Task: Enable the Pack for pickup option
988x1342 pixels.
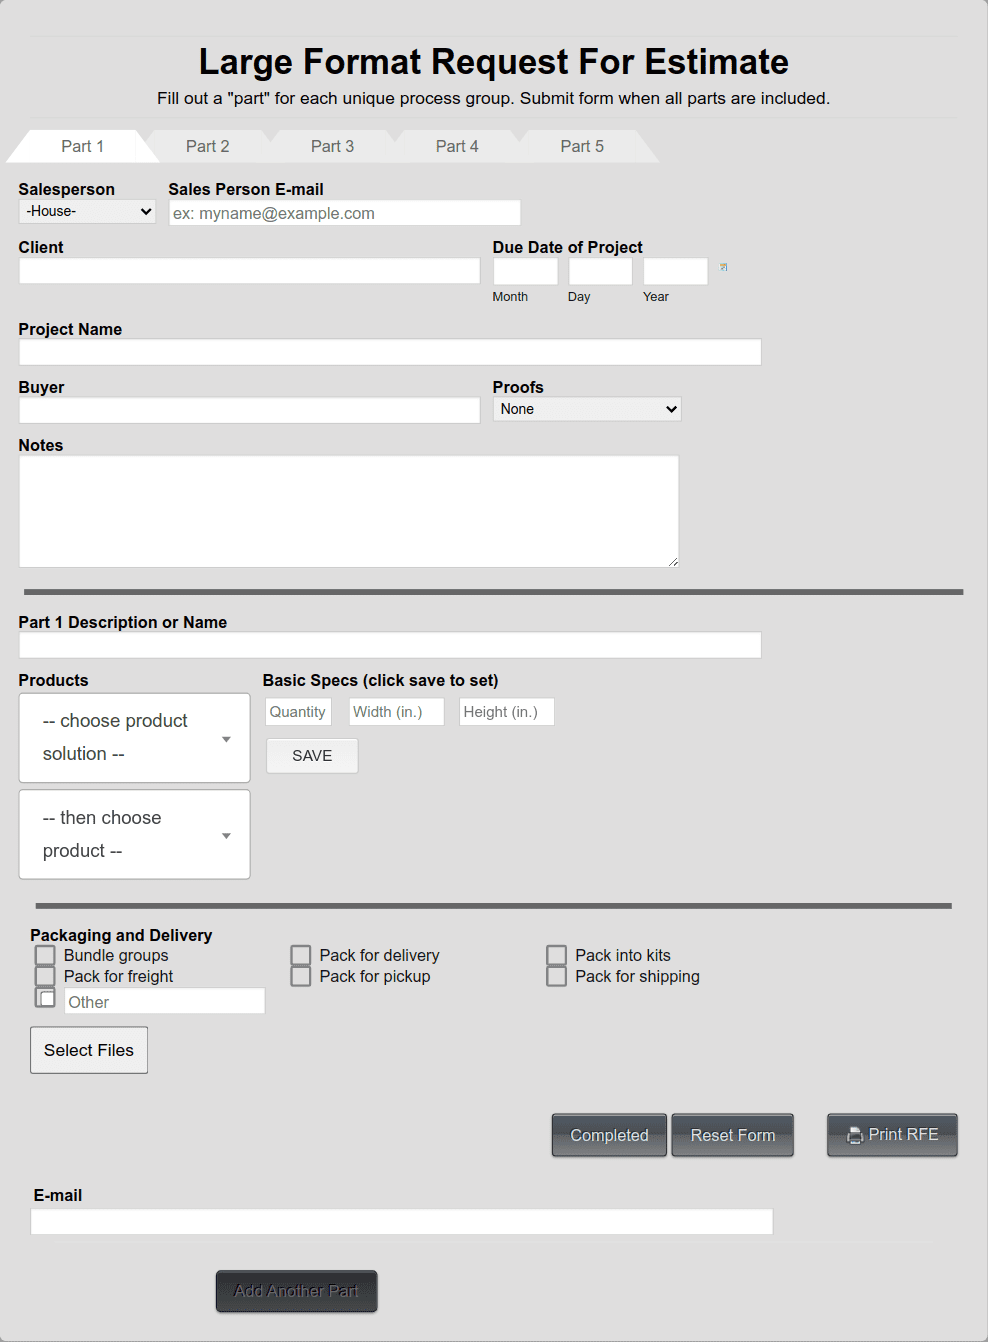Action: [300, 976]
